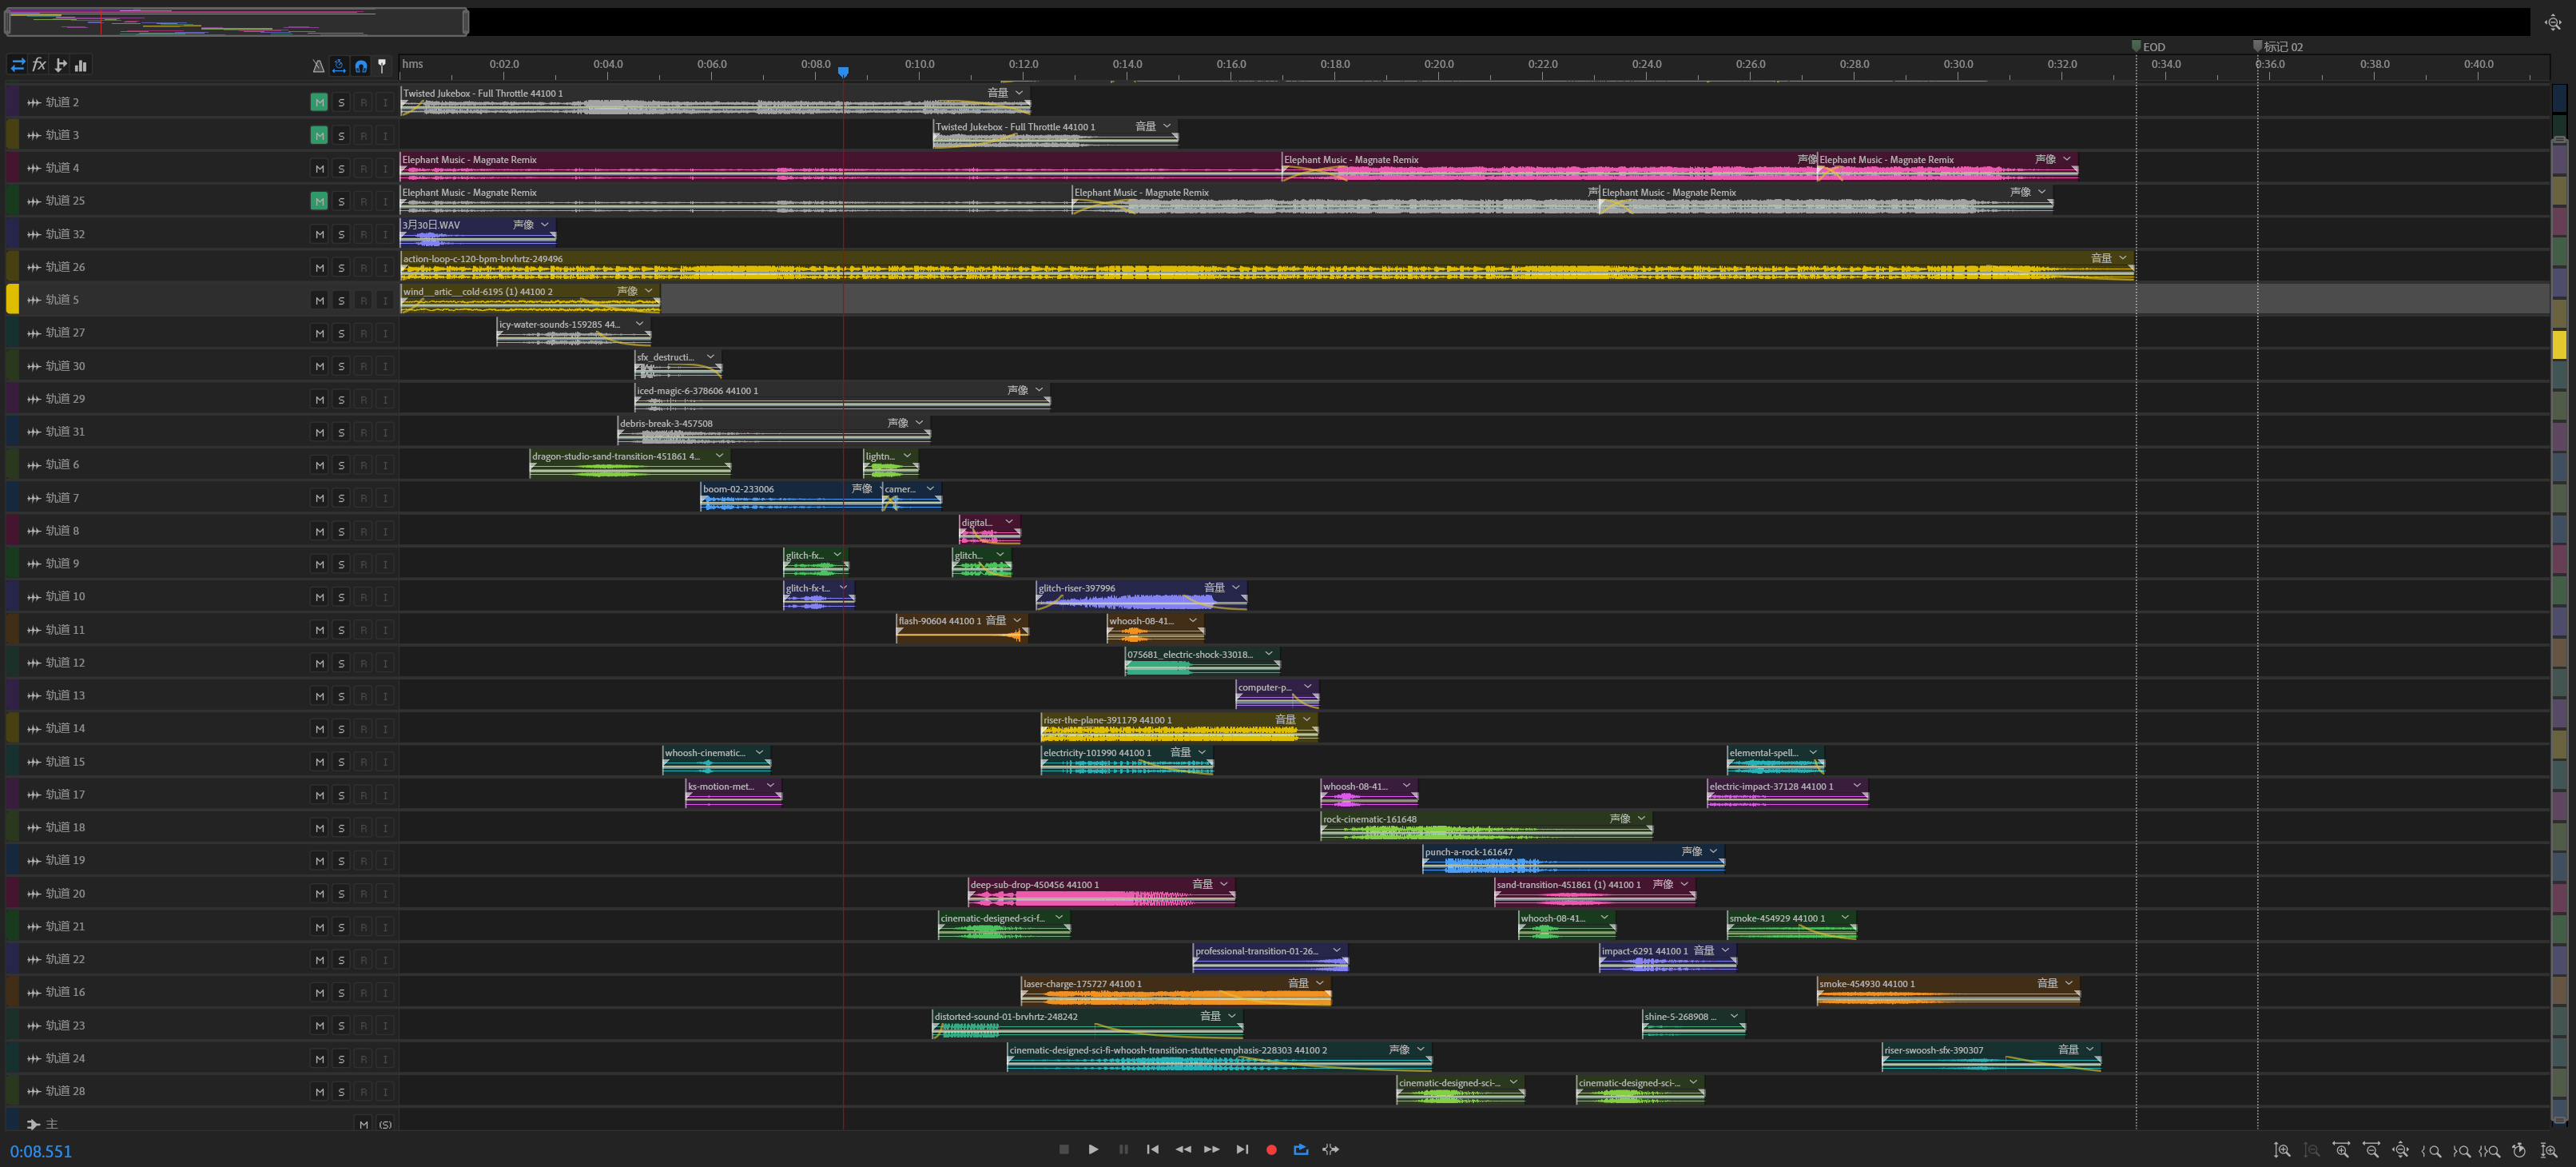2576x1167 pixels.
Task: Zoom in at out-point magnifier icon
Action: click(x=2461, y=1150)
